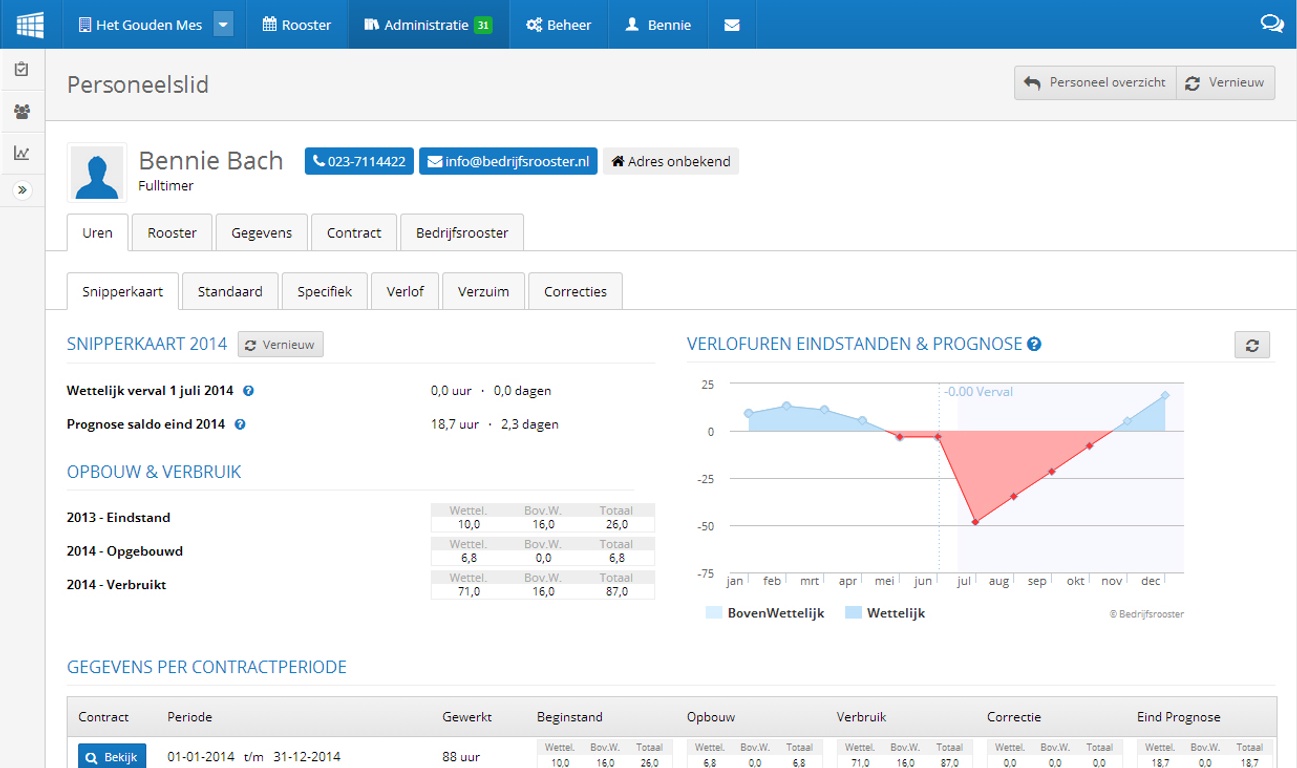Open the chat bubbles icon
This screenshot has width=1297, height=768.
[1271, 24]
